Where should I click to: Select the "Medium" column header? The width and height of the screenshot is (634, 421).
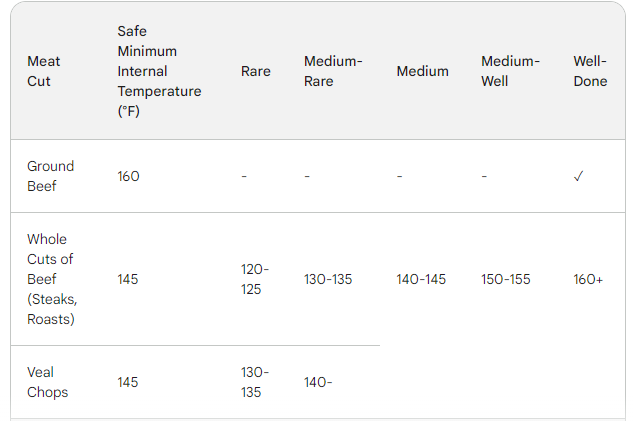coord(422,71)
